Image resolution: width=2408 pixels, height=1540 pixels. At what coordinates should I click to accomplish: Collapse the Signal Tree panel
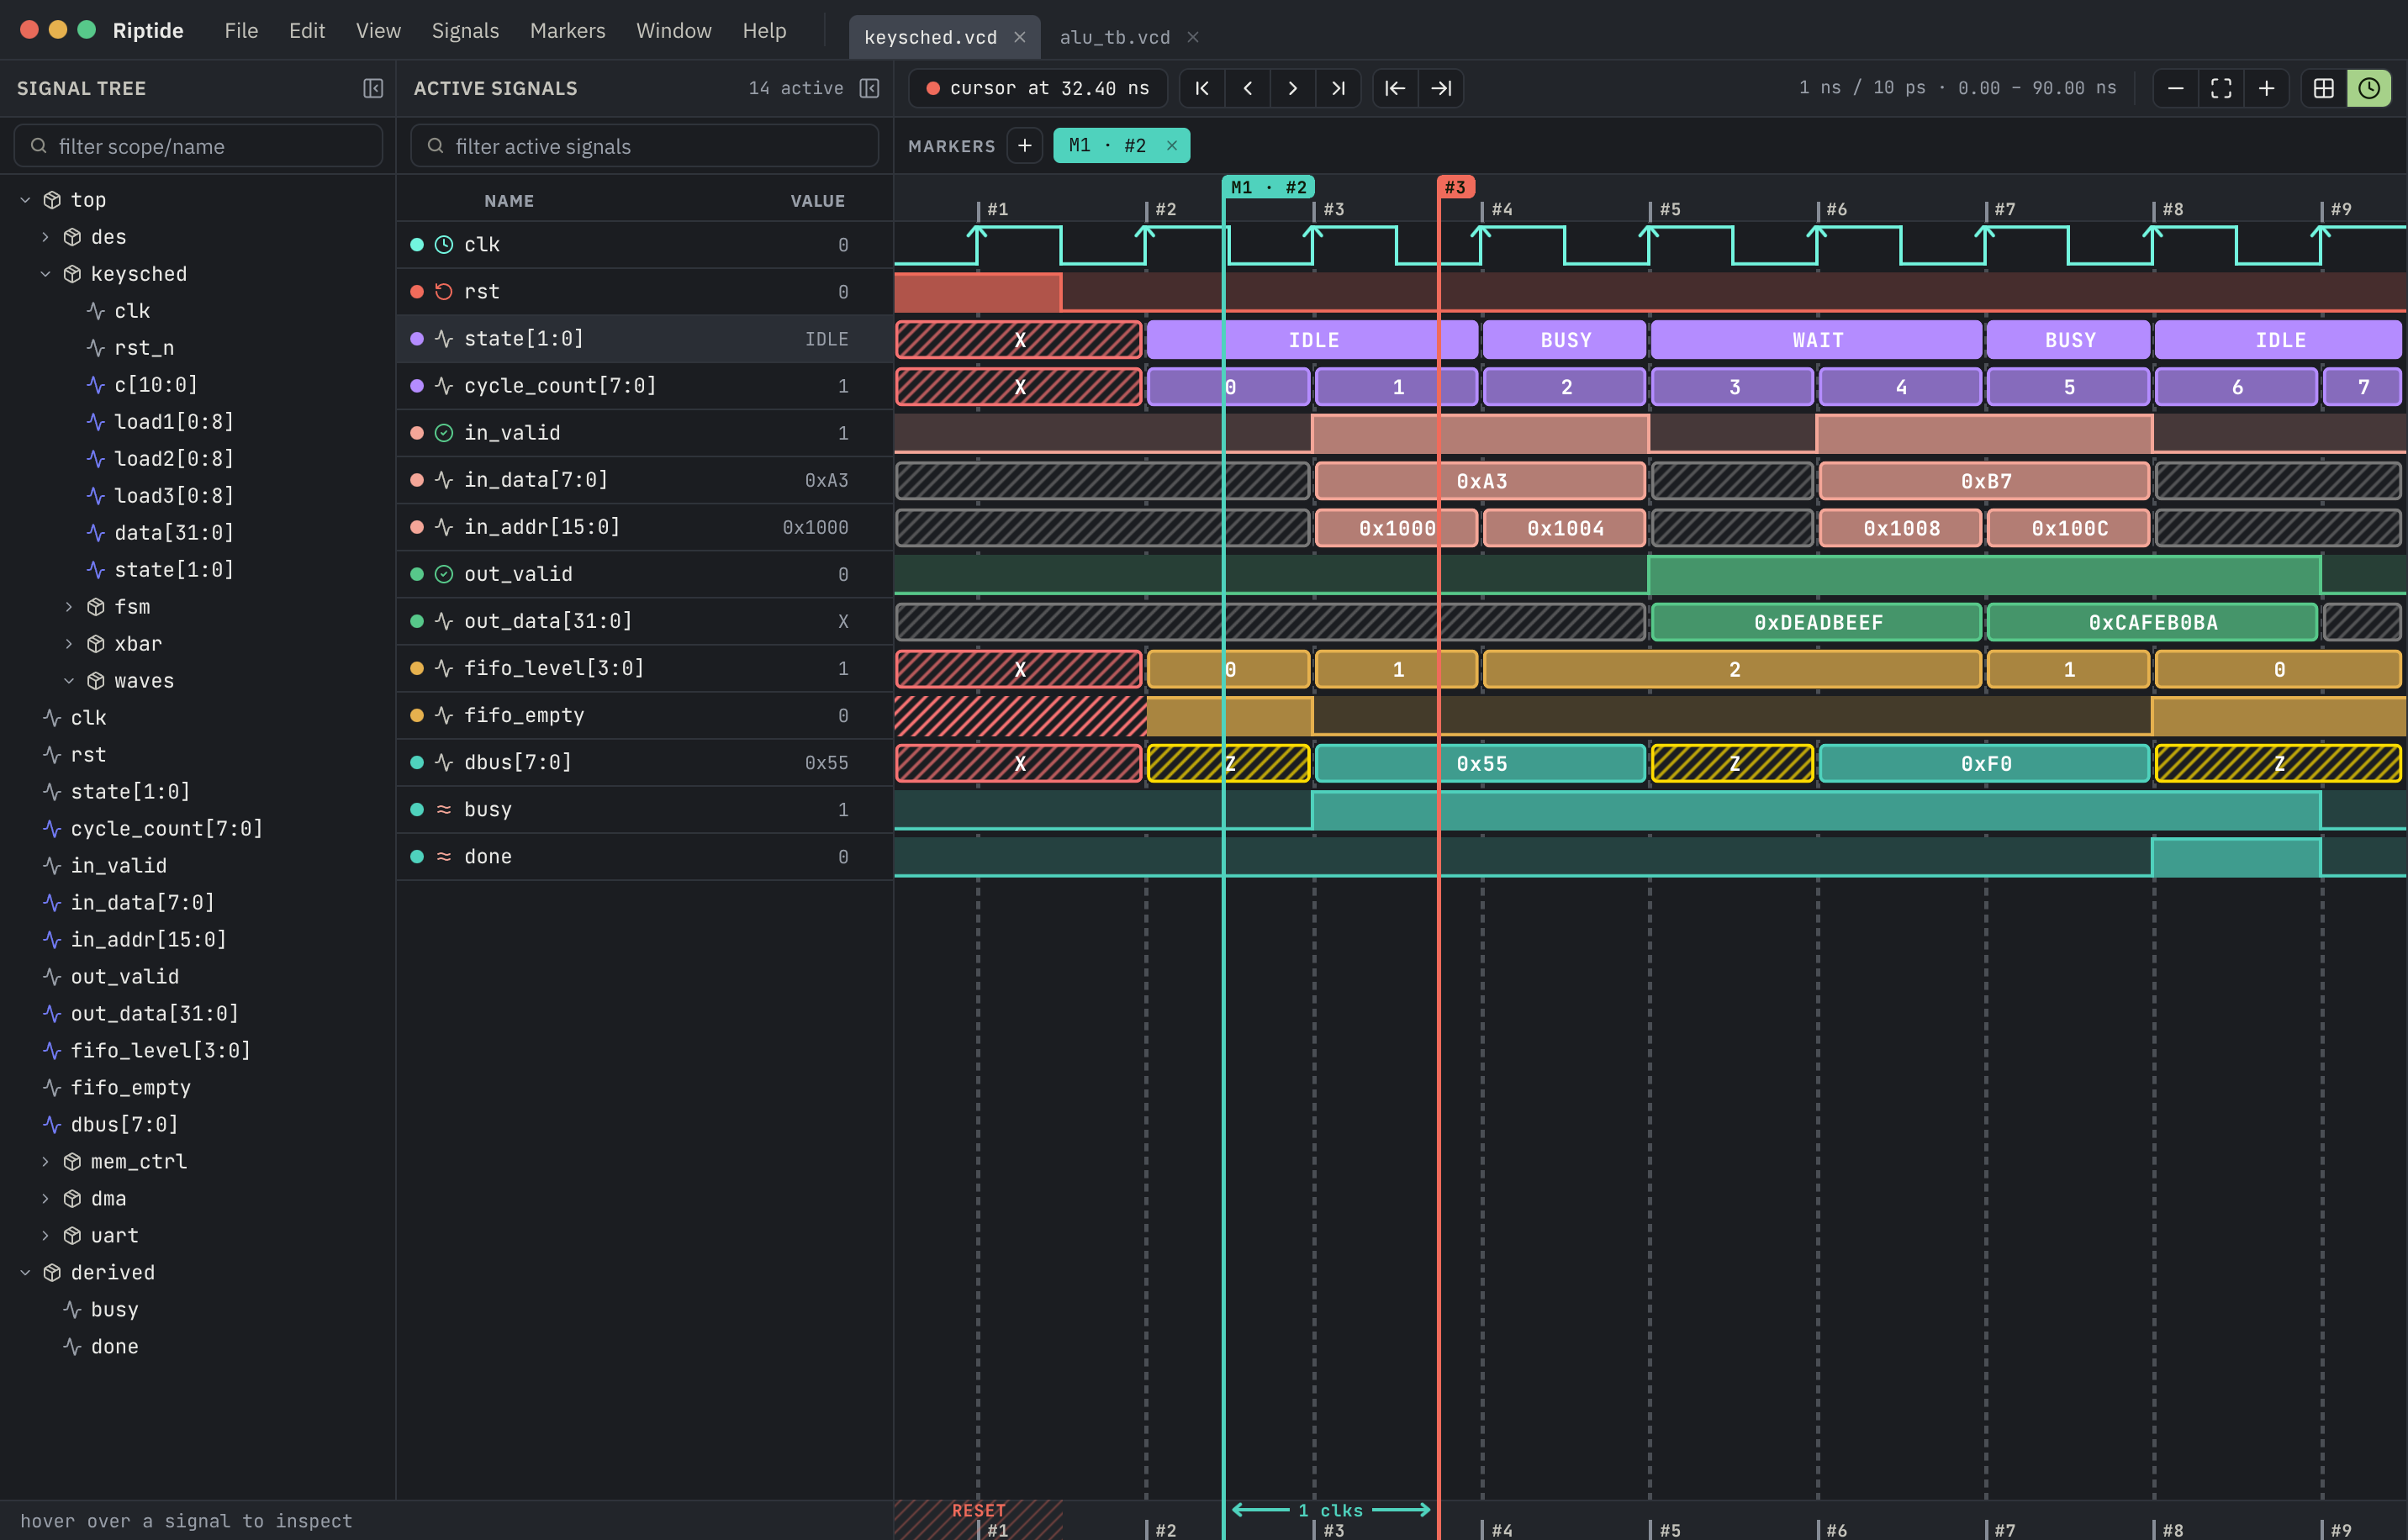373,88
